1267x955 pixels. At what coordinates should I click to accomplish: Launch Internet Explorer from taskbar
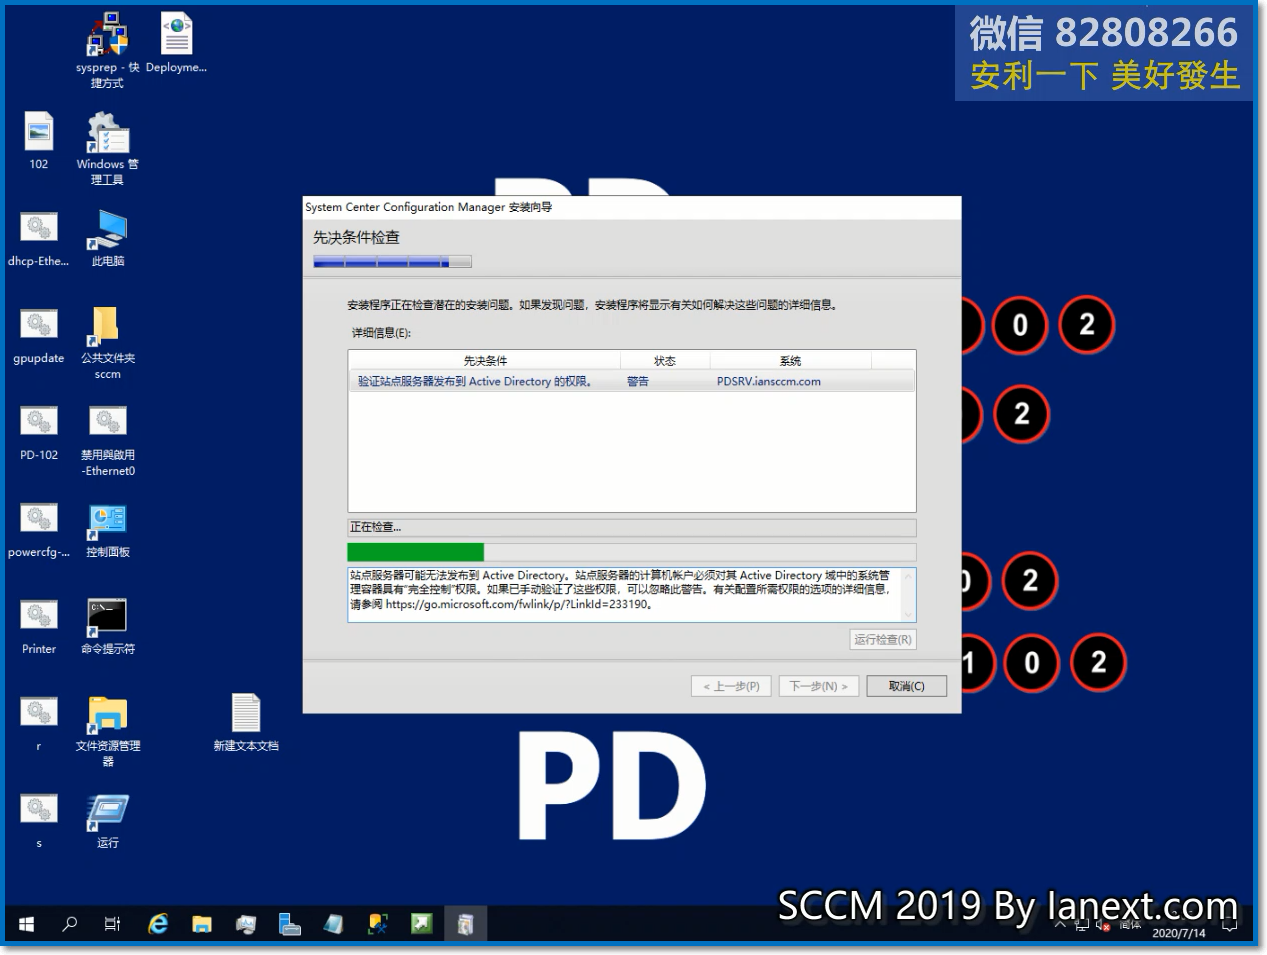(x=158, y=924)
